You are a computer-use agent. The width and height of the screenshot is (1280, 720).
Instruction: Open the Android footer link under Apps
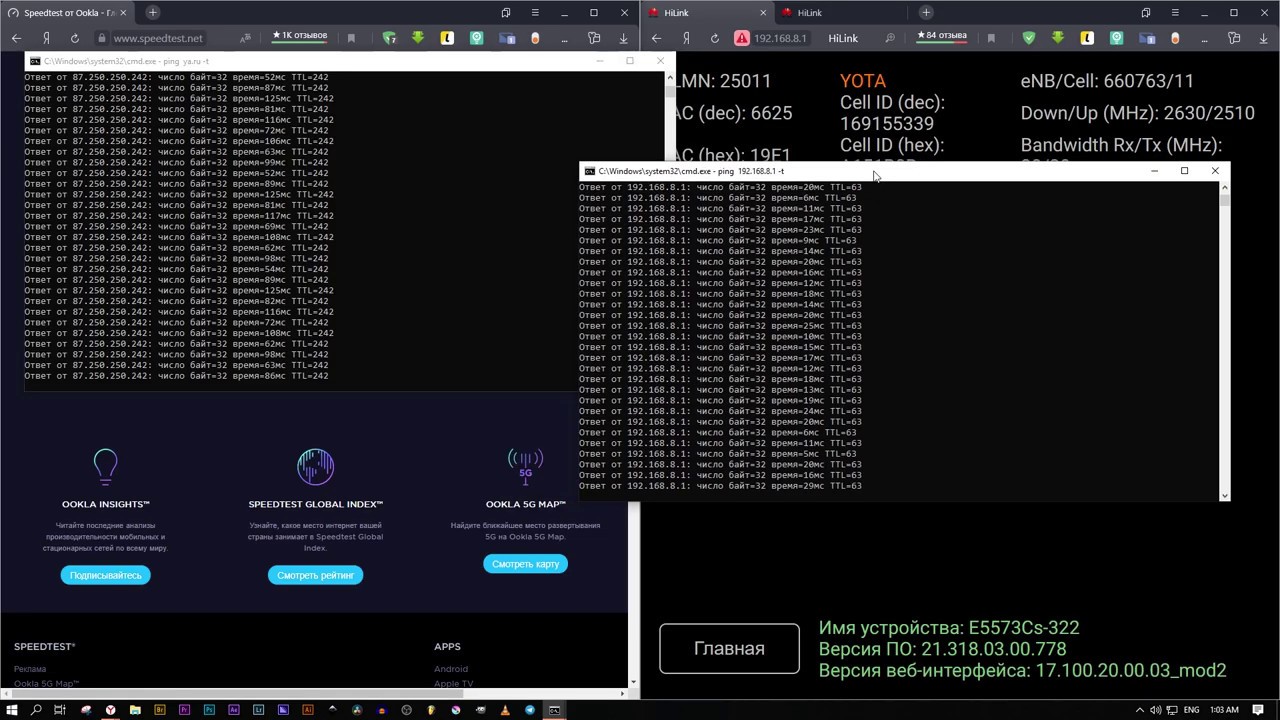[451, 669]
